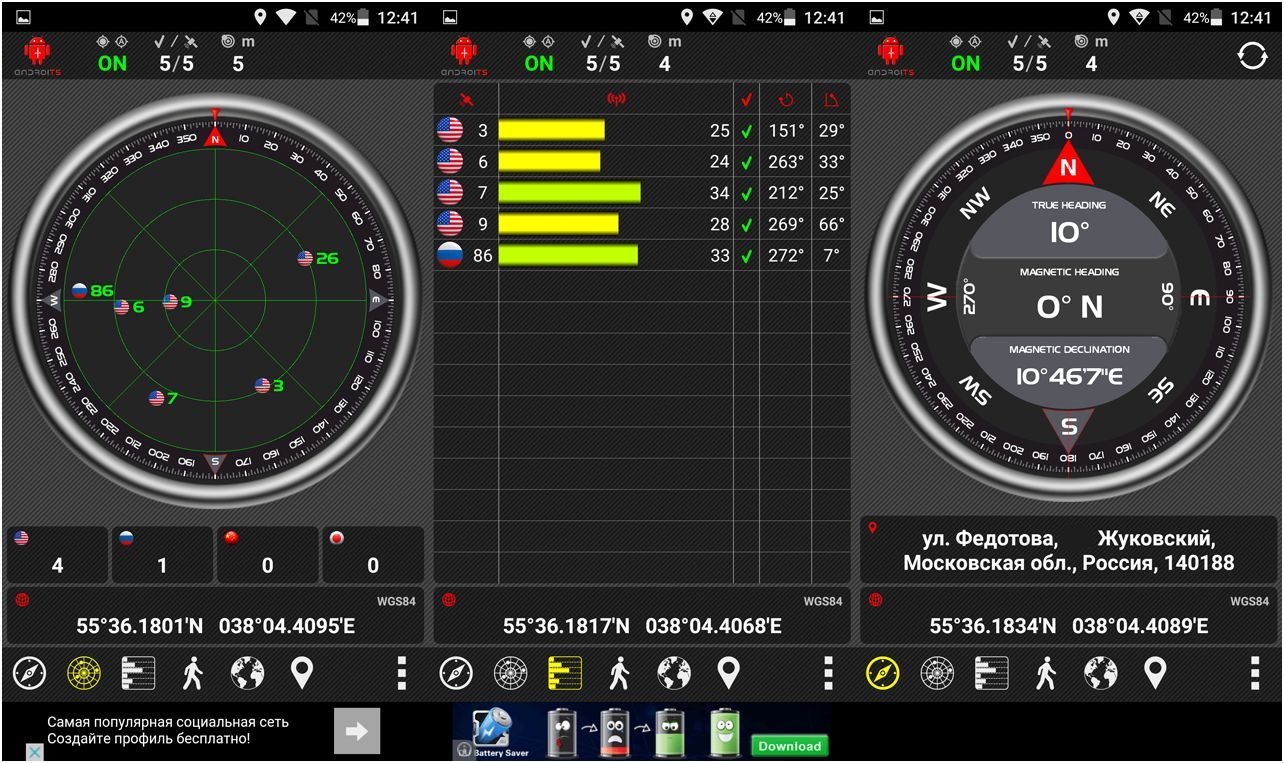Screen dimensions: 1284x763
Task: Select the highlighted yellow compass icon
Action: click(883, 674)
